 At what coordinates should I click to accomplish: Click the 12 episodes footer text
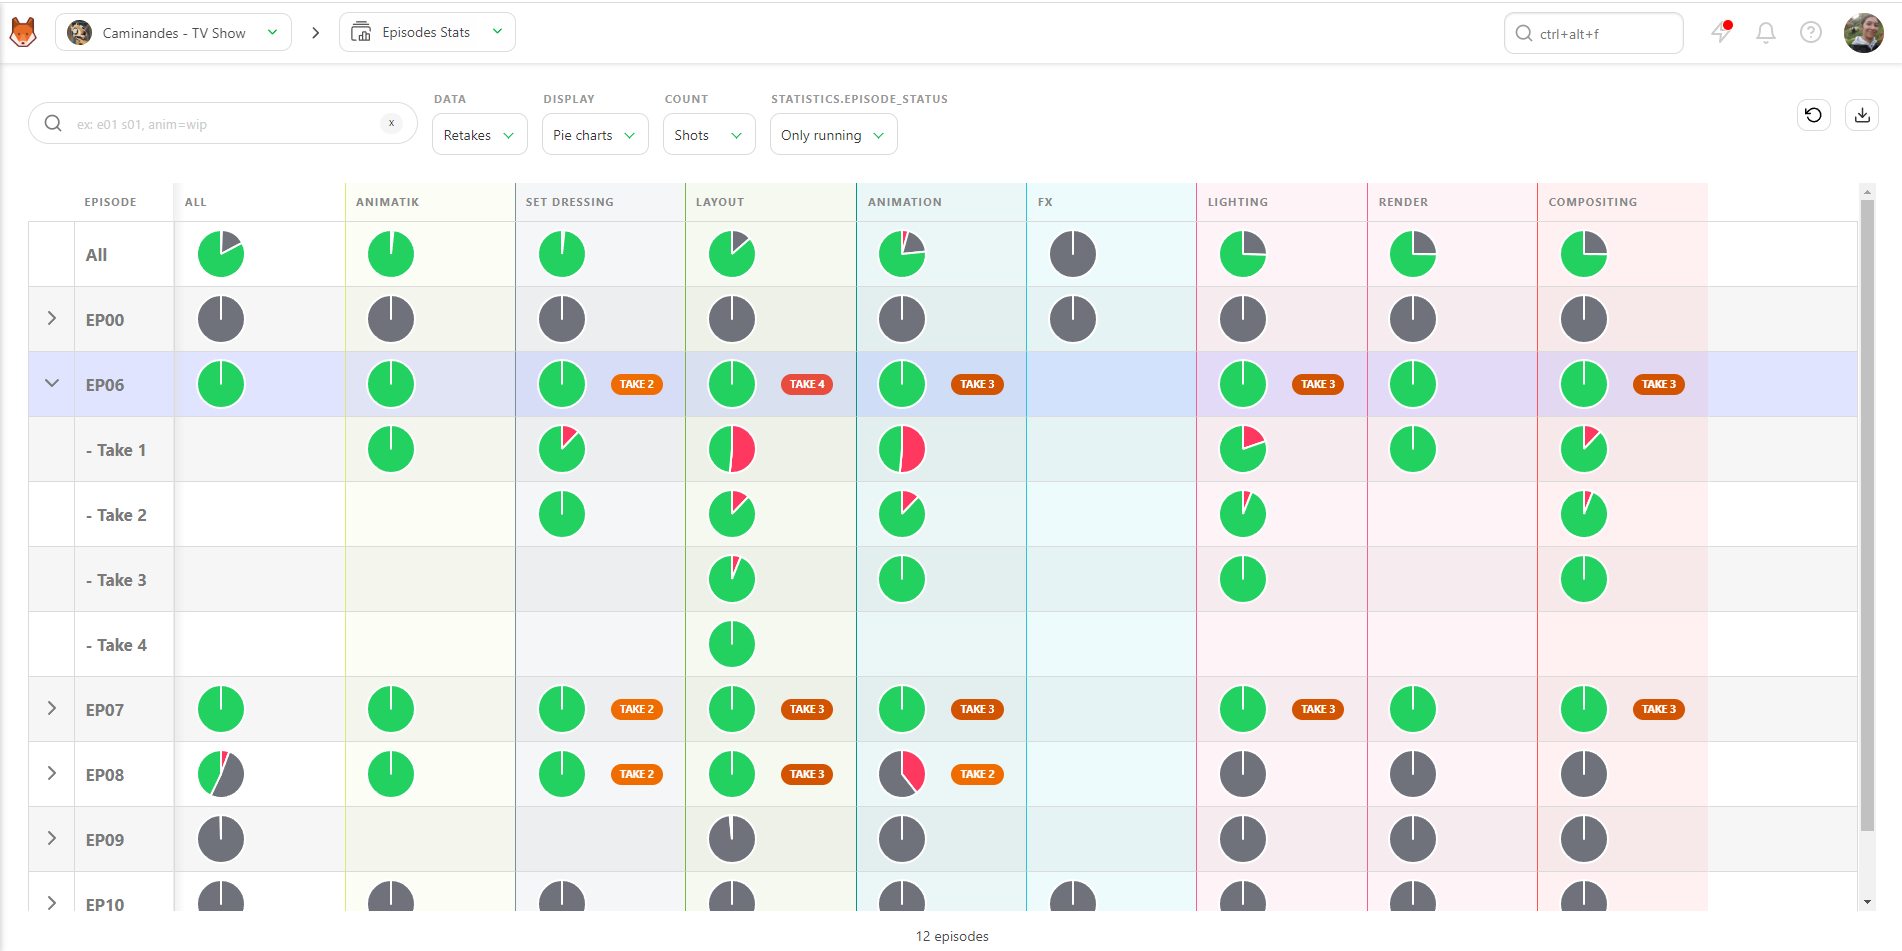click(x=952, y=936)
